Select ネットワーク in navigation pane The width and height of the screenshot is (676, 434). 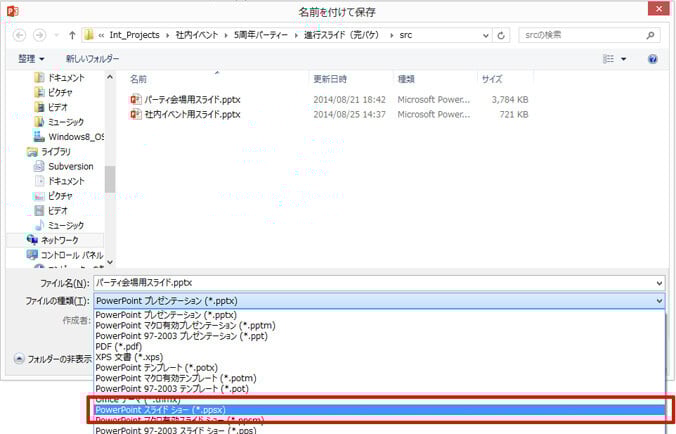tap(59, 240)
